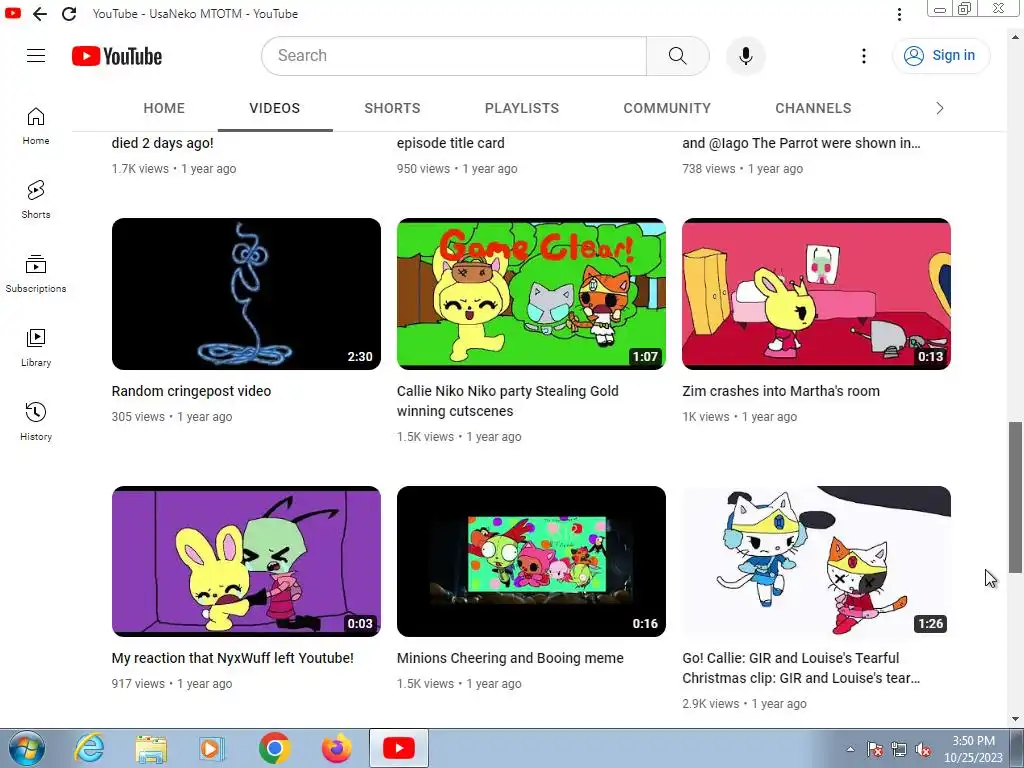Open app window three-dot menu
This screenshot has width=1024, height=768.
pyautogui.click(x=899, y=14)
